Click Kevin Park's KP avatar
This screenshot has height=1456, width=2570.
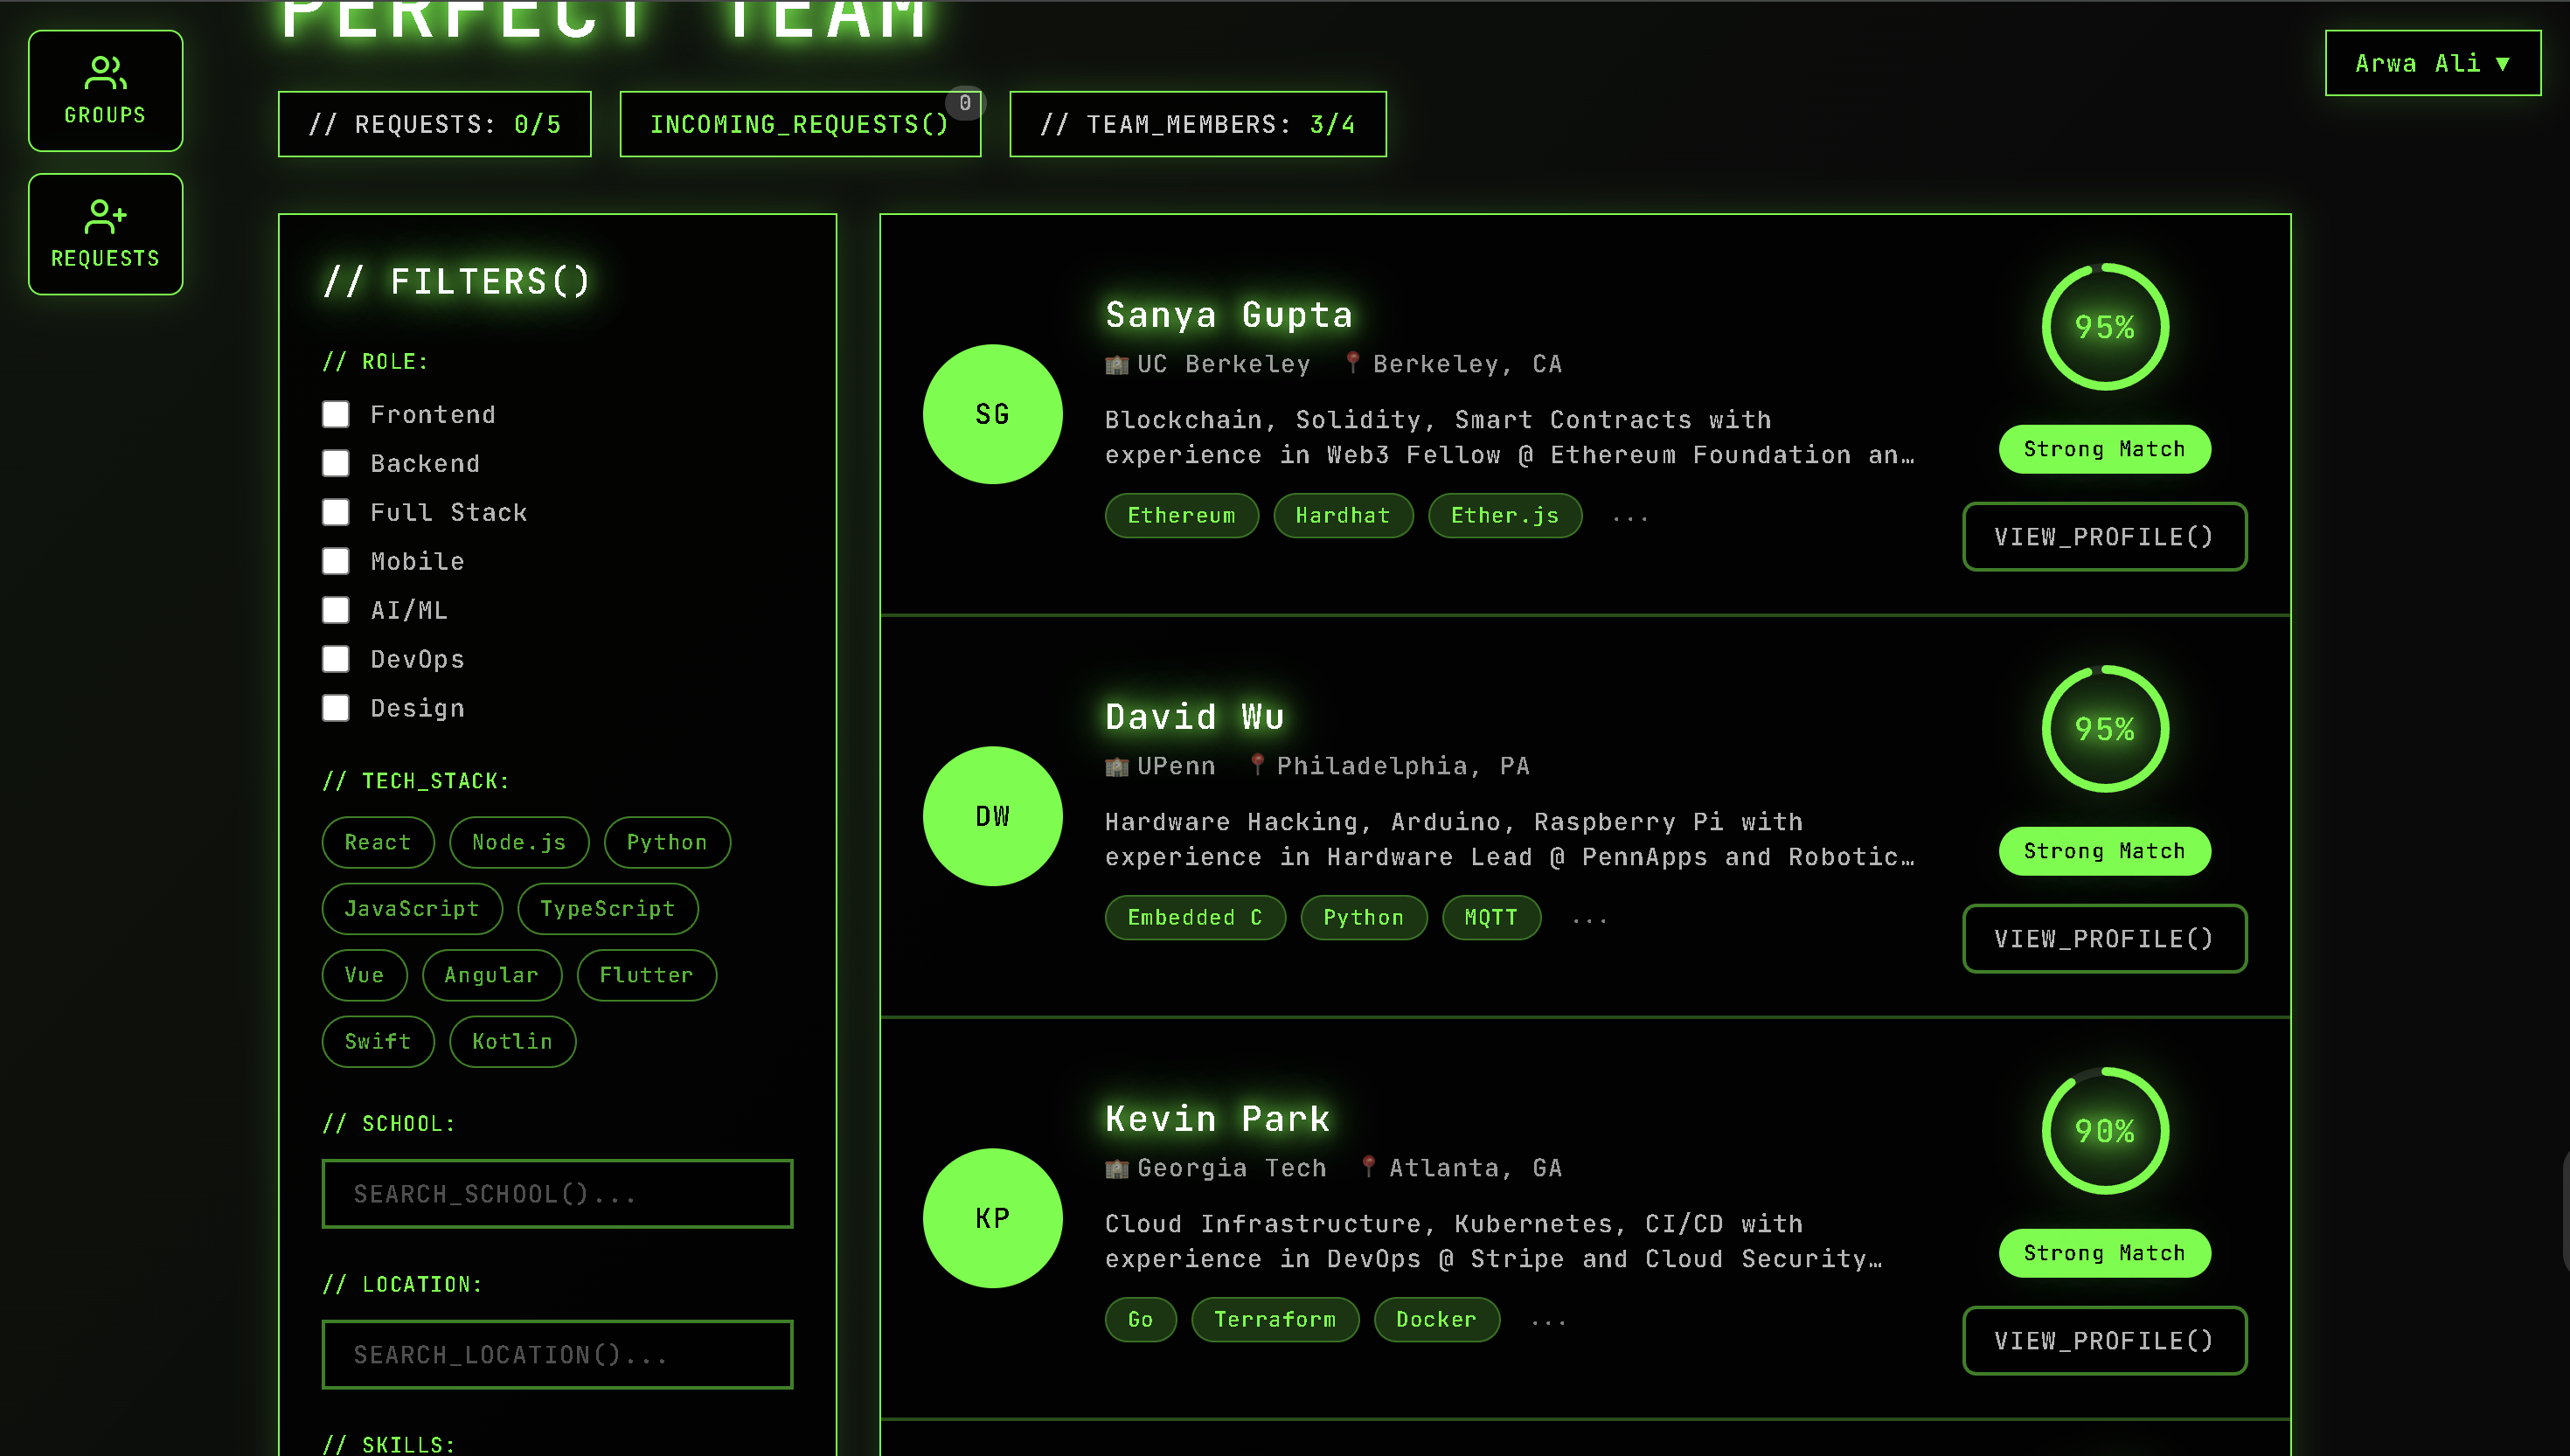point(992,1218)
